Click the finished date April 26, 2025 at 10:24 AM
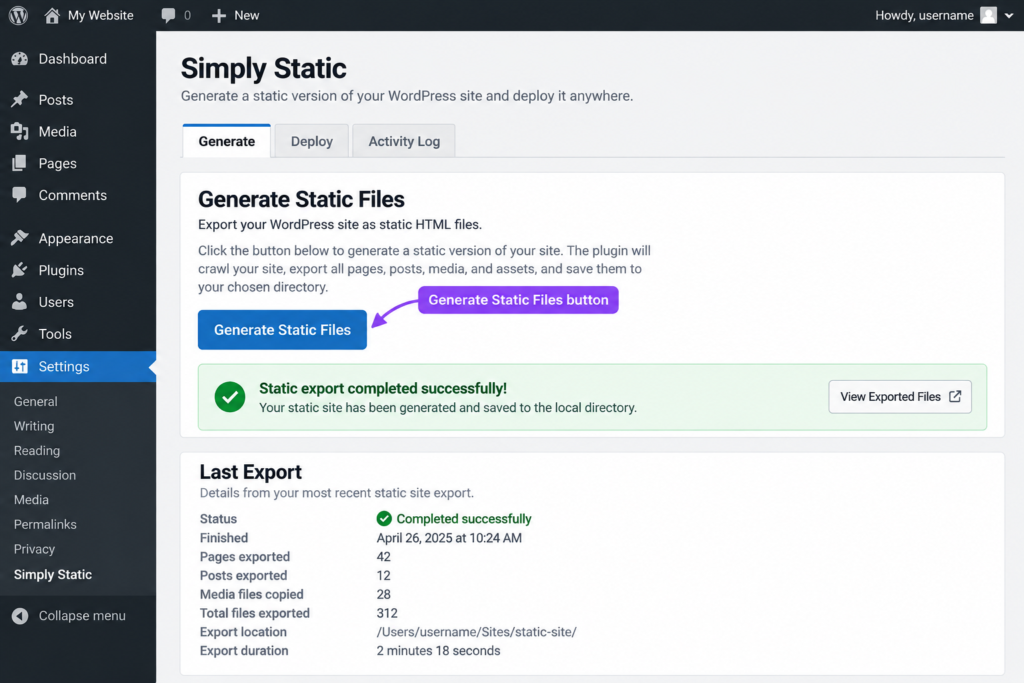Image resolution: width=1024 pixels, height=683 pixels. click(x=449, y=538)
